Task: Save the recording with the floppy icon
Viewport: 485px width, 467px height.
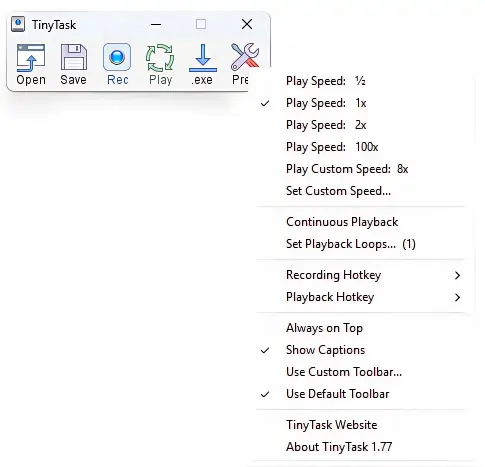Action: click(x=73, y=64)
